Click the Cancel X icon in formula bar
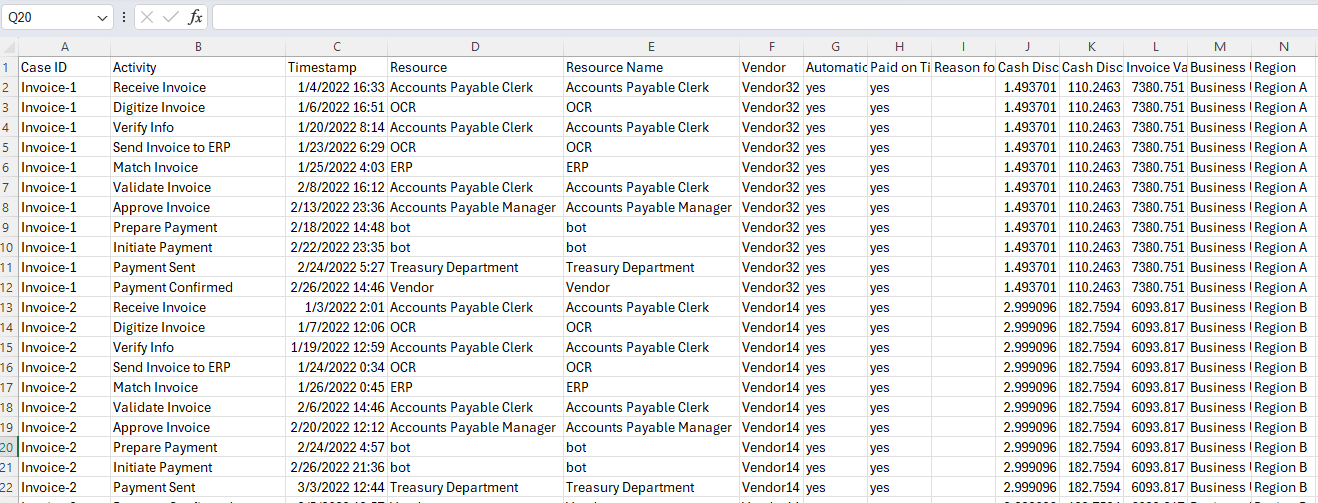This screenshot has width=1318, height=503. point(146,17)
